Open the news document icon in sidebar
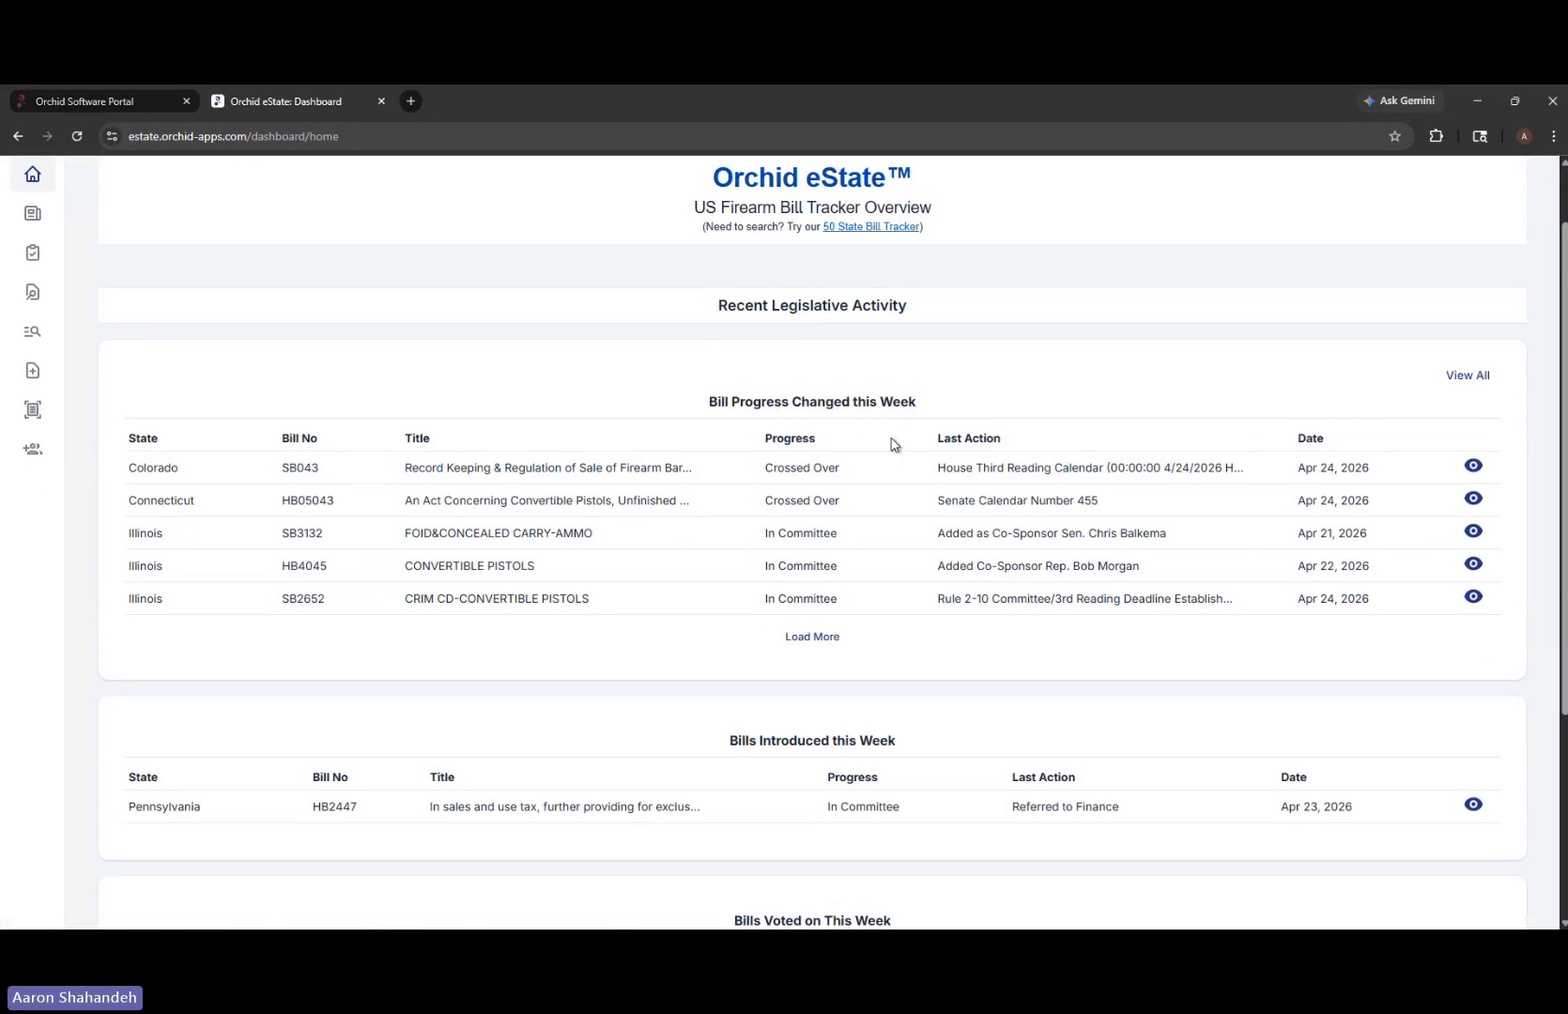Viewport: 1568px width, 1014px height. coord(32,213)
